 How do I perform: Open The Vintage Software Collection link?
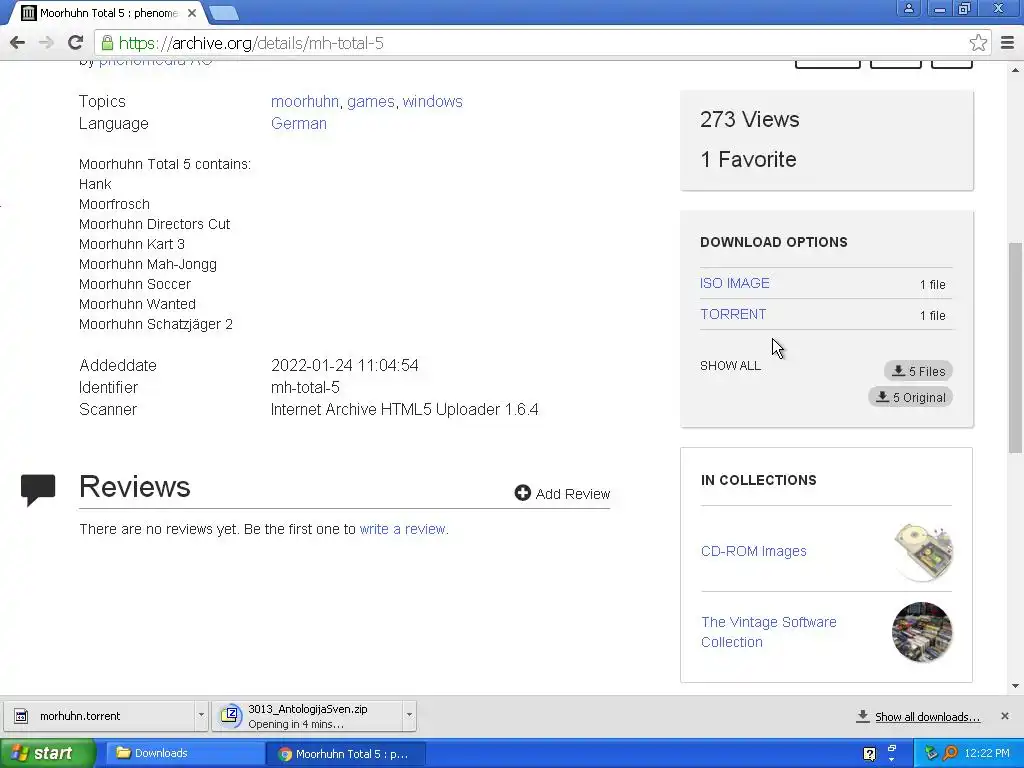(769, 632)
